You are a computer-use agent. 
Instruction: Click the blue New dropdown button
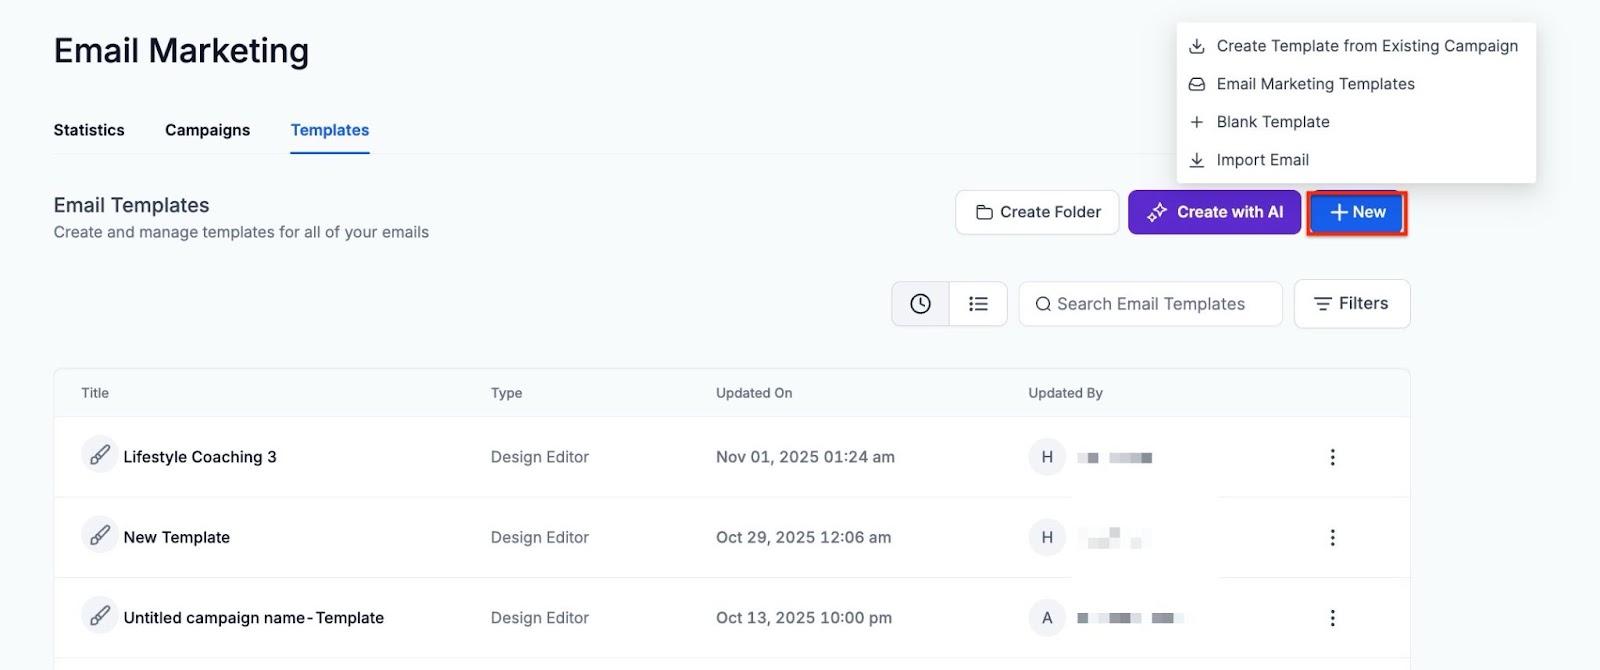1357,212
